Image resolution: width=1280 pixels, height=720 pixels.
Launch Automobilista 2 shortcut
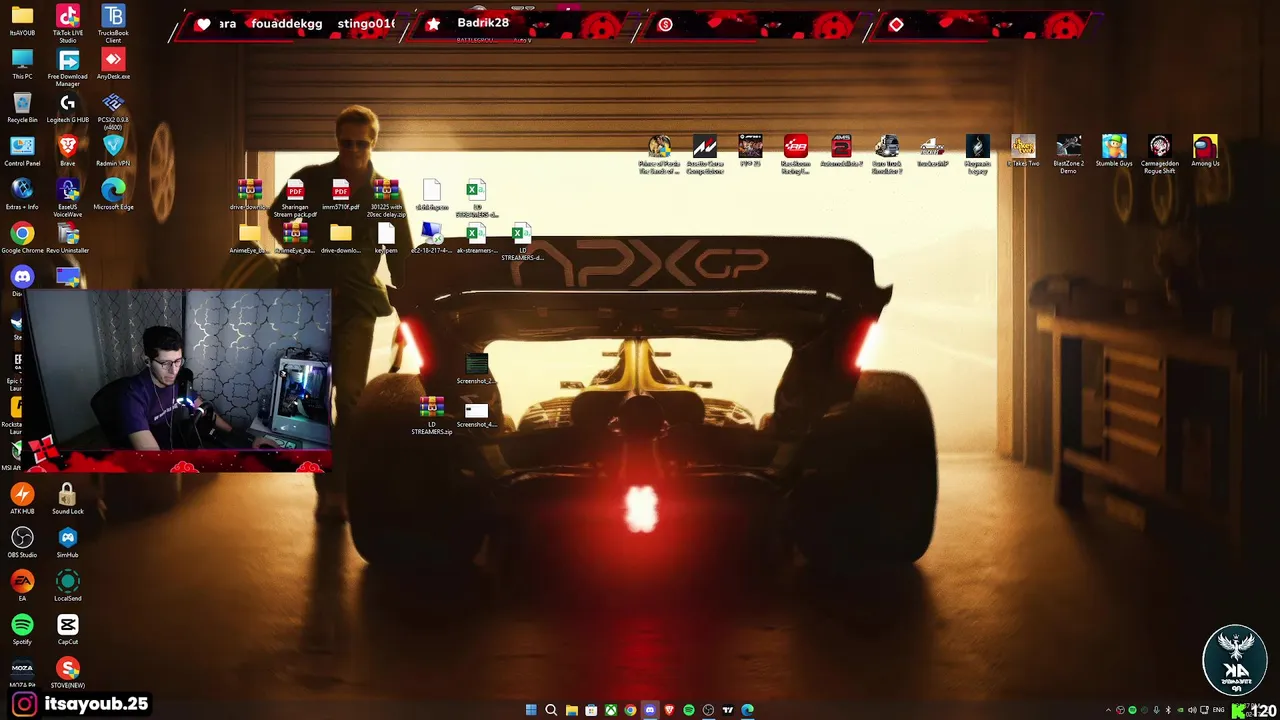click(841, 152)
